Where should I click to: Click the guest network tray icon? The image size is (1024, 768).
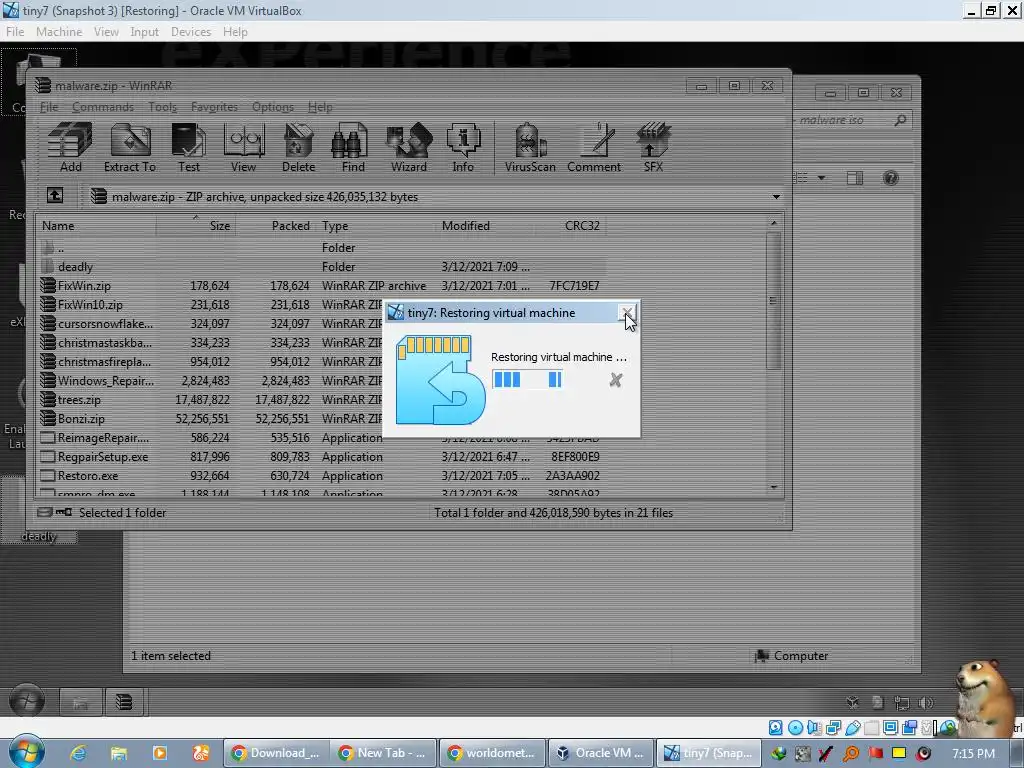[x=902, y=703]
